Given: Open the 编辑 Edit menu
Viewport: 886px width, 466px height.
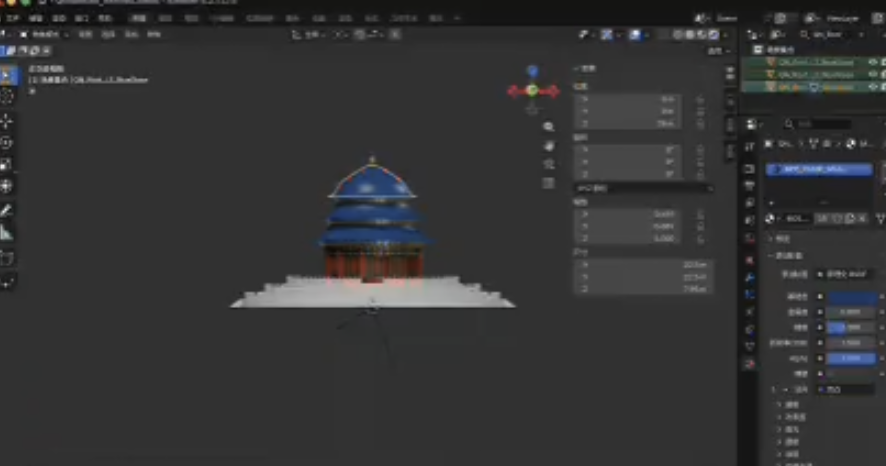Looking at the screenshot, I should [x=36, y=18].
